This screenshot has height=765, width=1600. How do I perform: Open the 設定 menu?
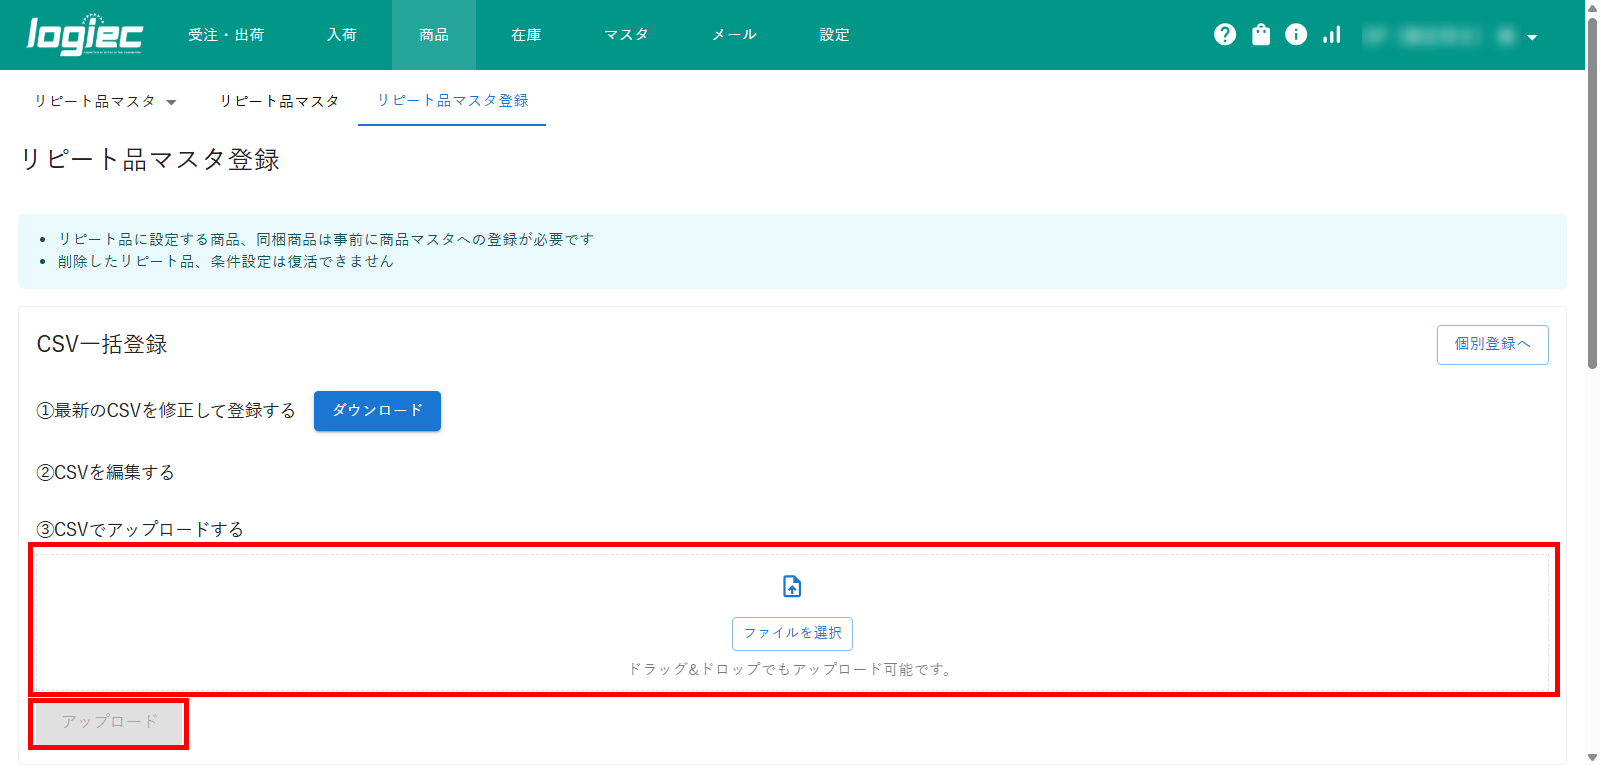click(834, 35)
